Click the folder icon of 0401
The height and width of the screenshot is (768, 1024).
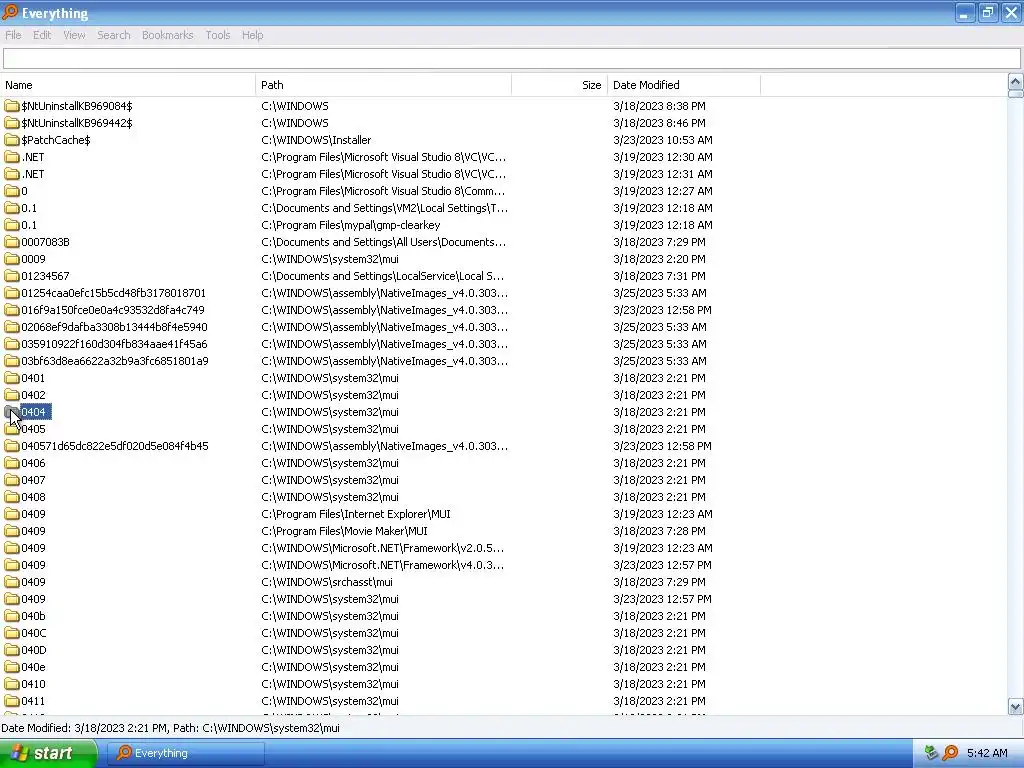pyautogui.click(x=12, y=377)
